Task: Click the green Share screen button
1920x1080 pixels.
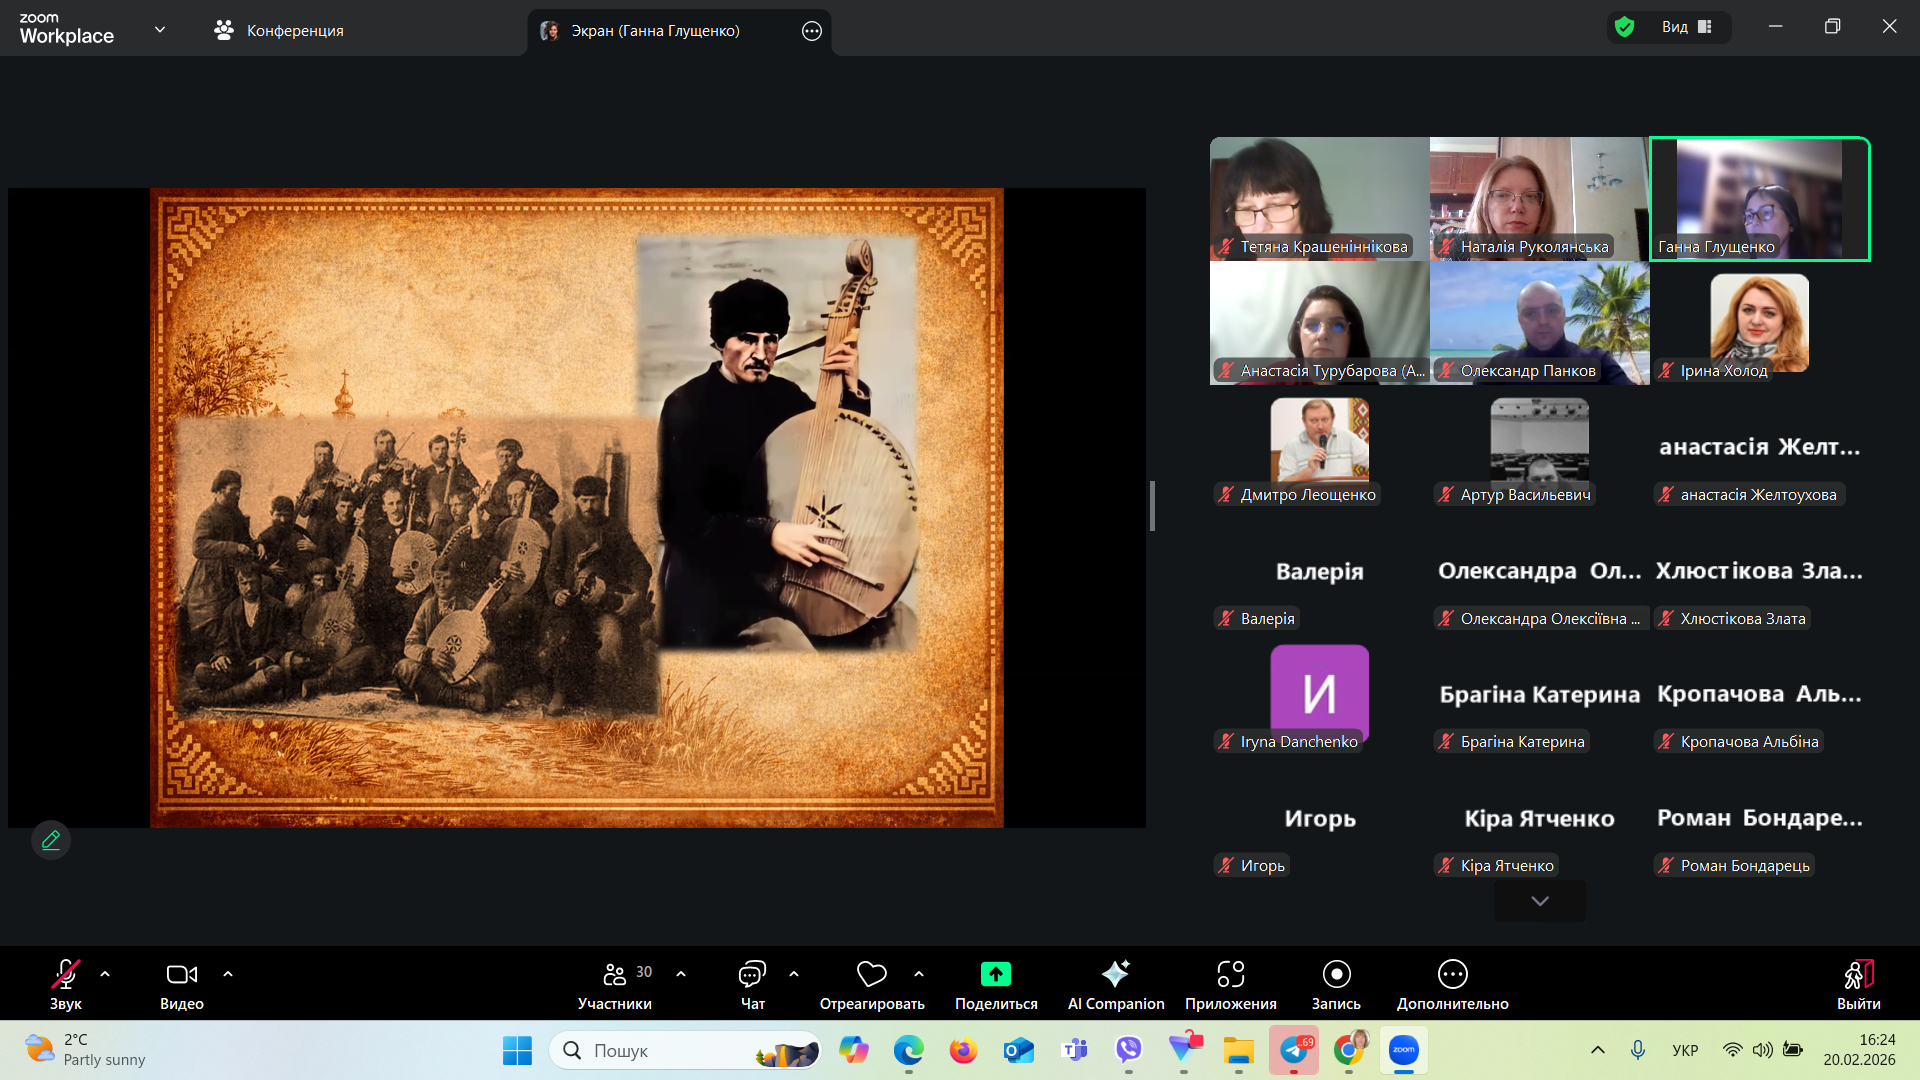Action: coord(996,974)
